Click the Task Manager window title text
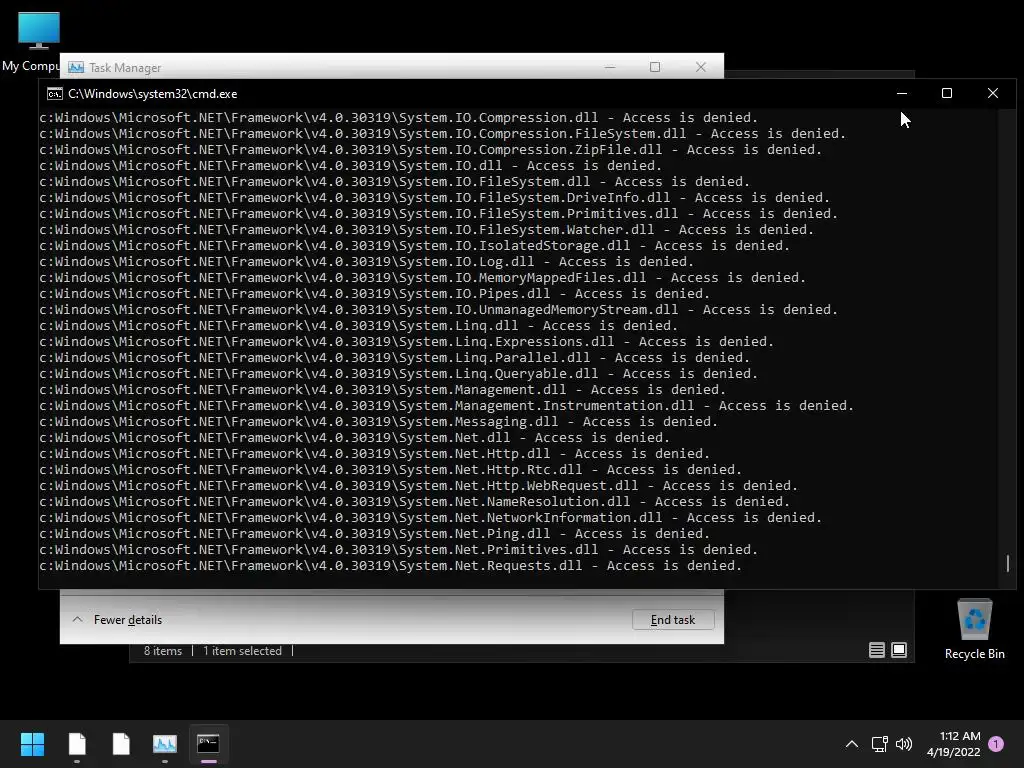The image size is (1024, 768). point(125,67)
